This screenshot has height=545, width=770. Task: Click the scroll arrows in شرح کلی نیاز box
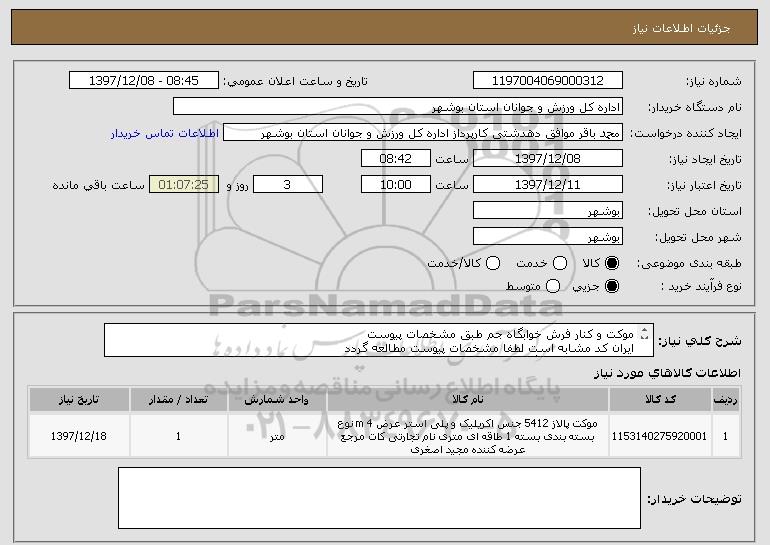click(x=645, y=334)
